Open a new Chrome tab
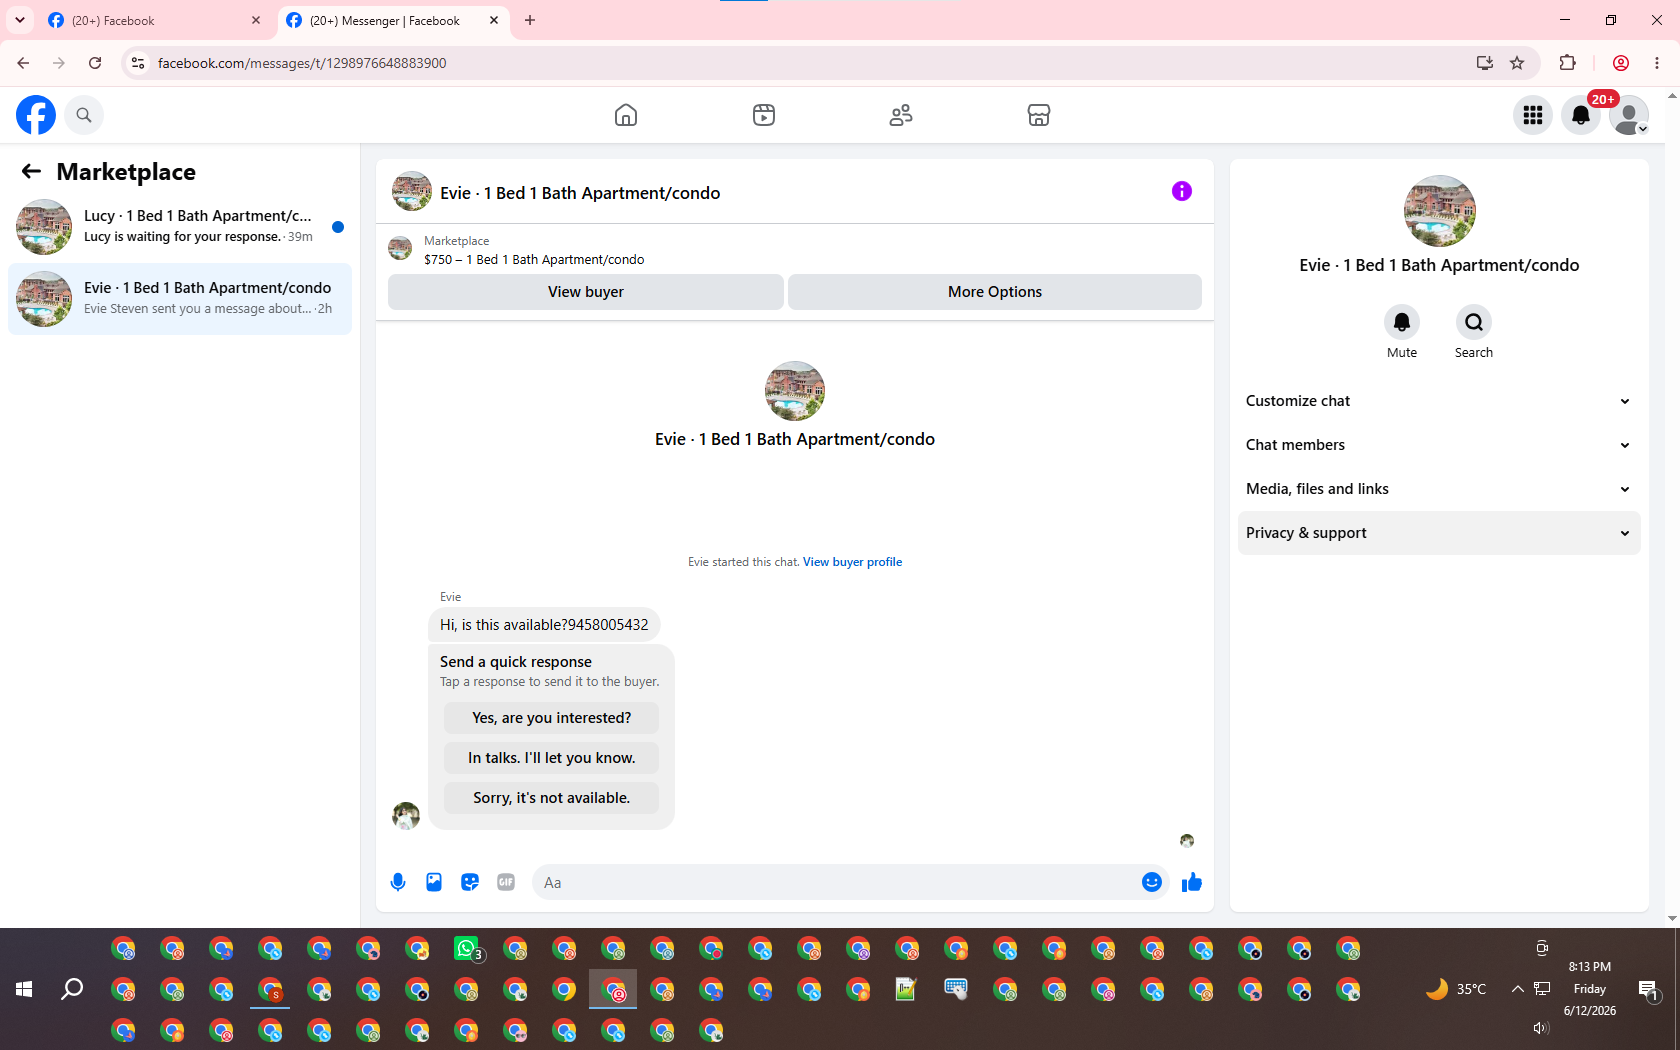The height and width of the screenshot is (1050, 1680). (x=530, y=20)
